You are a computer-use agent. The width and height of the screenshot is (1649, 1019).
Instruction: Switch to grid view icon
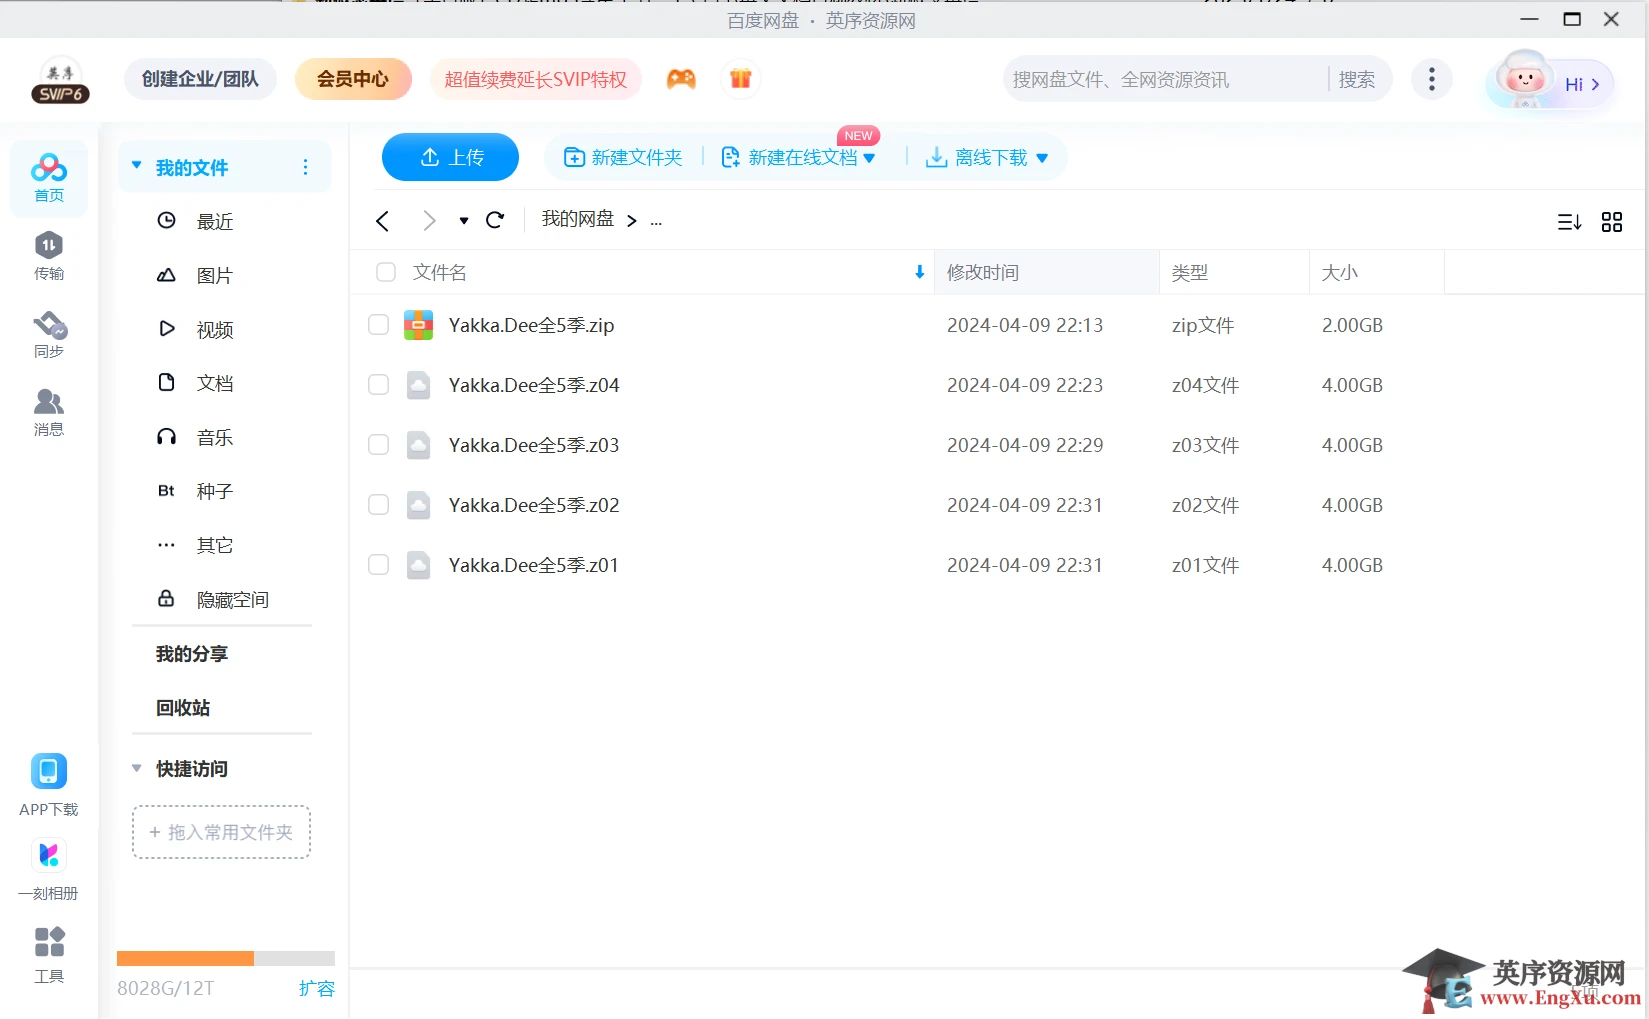pos(1612,222)
